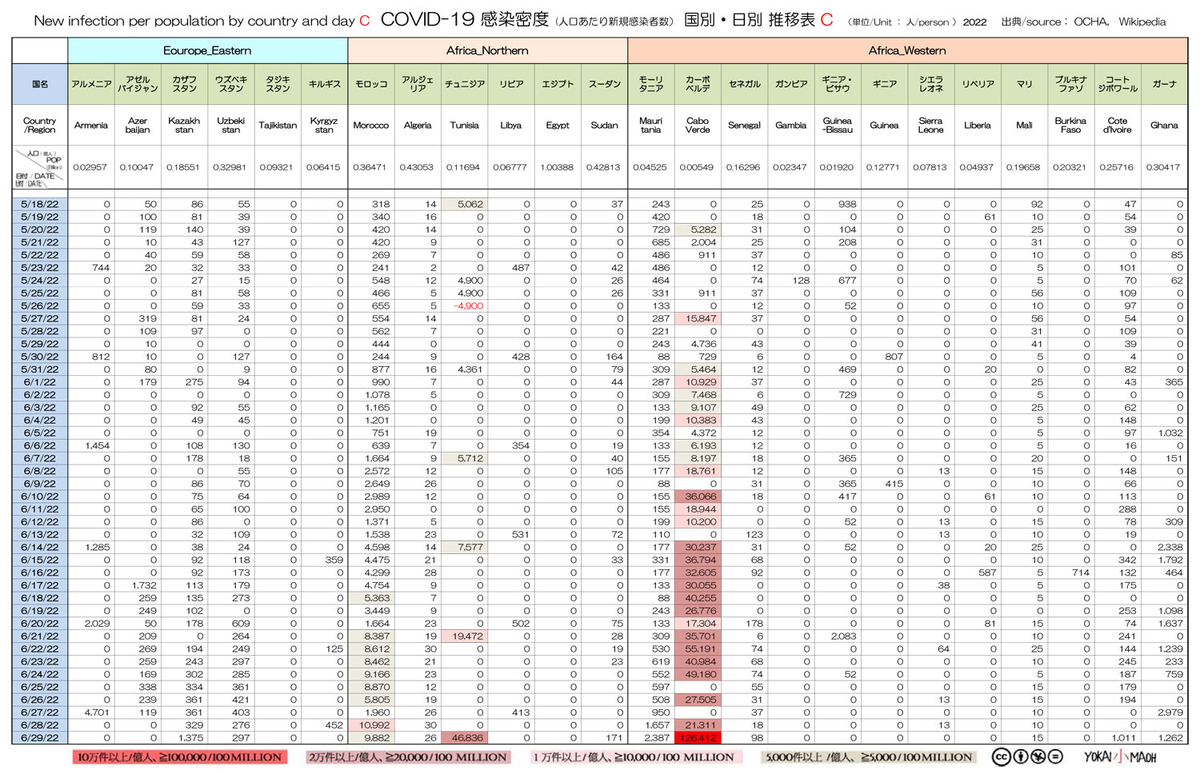This screenshot has width=1200, height=774.
Task: Click Cabo Verde value 126,412
Action: click(697, 740)
